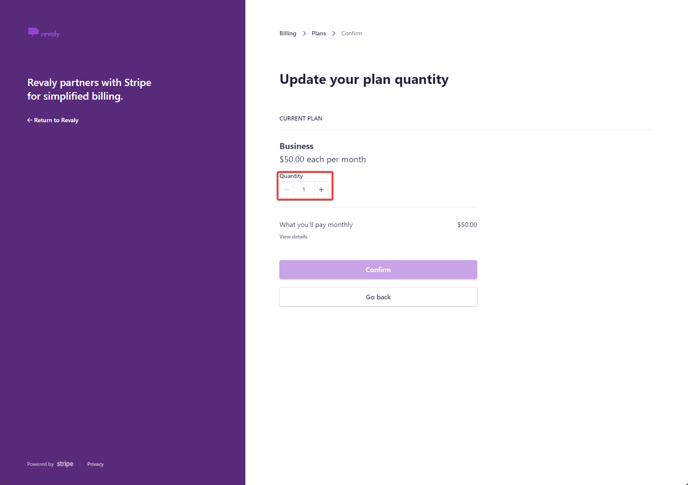The height and width of the screenshot is (485, 688).
Task: Click the Powered by text in footer
Action: (40, 464)
